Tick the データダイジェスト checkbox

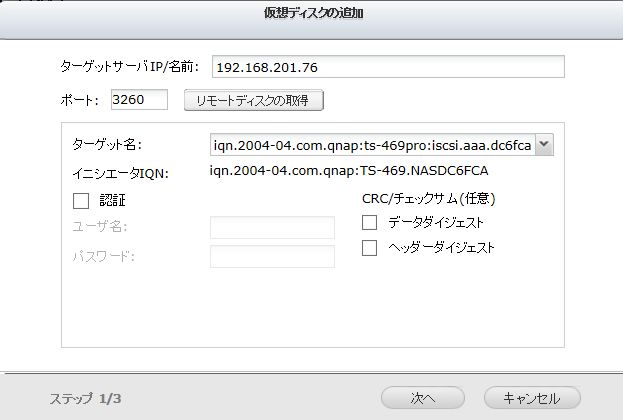[370, 222]
